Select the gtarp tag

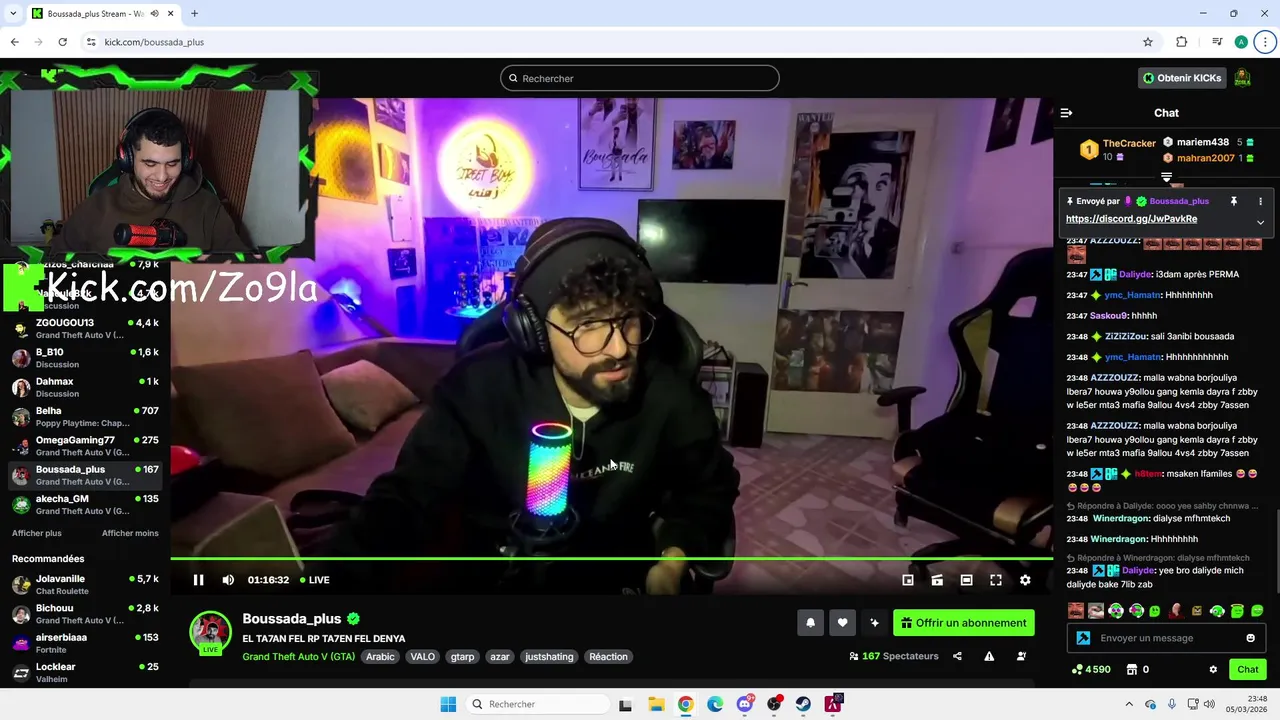462,657
